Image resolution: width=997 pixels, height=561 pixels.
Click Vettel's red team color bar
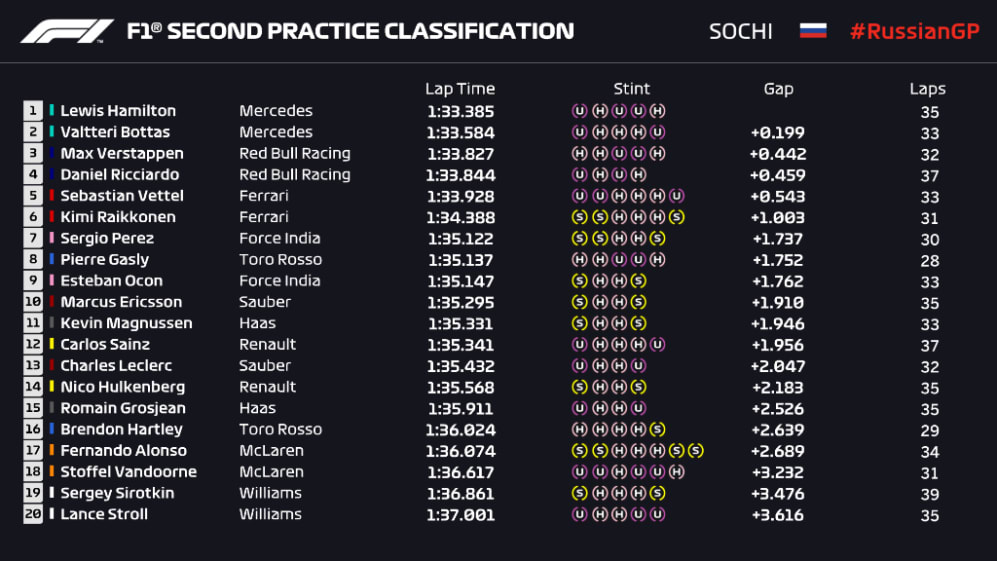52,196
